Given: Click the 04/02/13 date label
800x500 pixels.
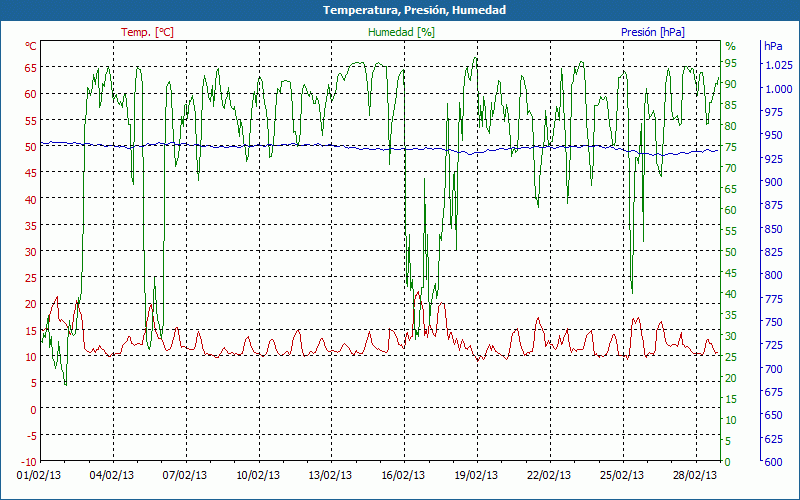Looking at the screenshot, I should pyautogui.click(x=112, y=476).
